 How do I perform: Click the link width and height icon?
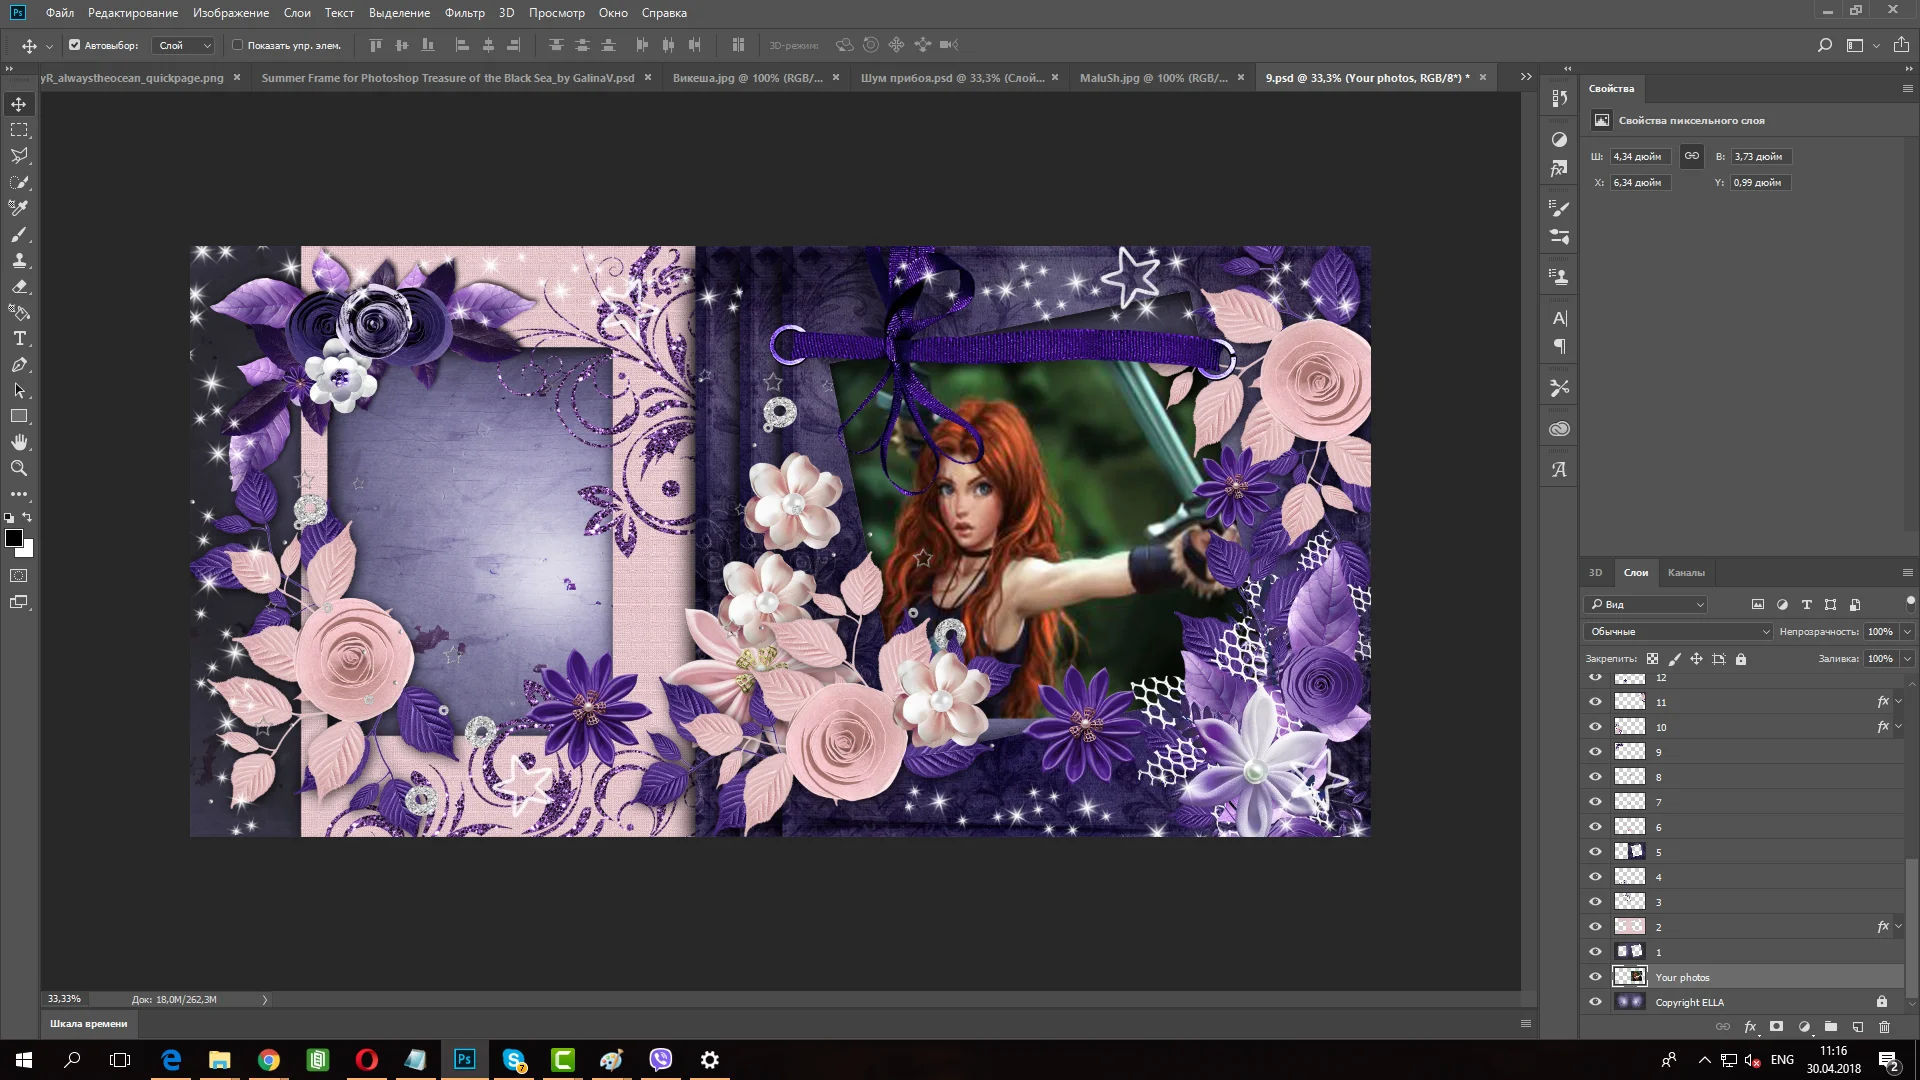pyautogui.click(x=1691, y=156)
